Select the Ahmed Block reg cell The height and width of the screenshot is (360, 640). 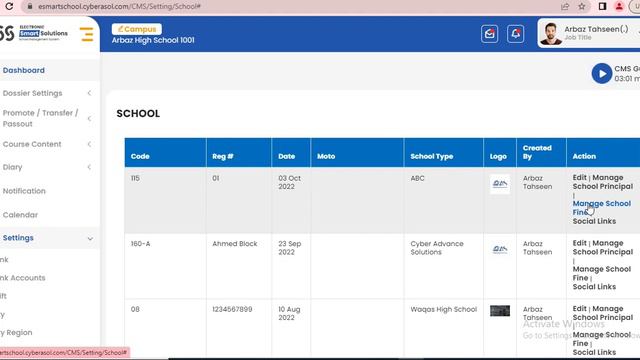tap(235, 244)
